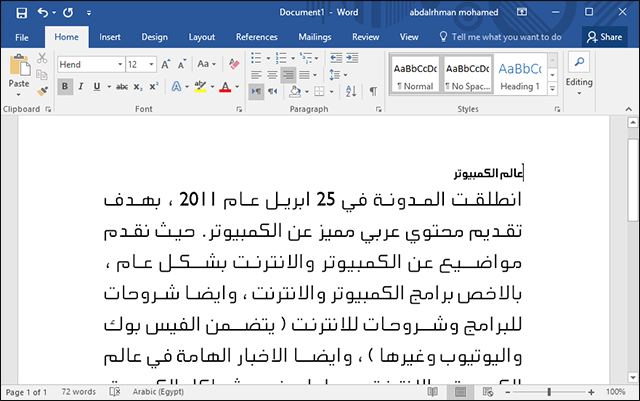640x401 pixels.
Task: Switch to the Design tab
Action: pyautogui.click(x=154, y=37)
